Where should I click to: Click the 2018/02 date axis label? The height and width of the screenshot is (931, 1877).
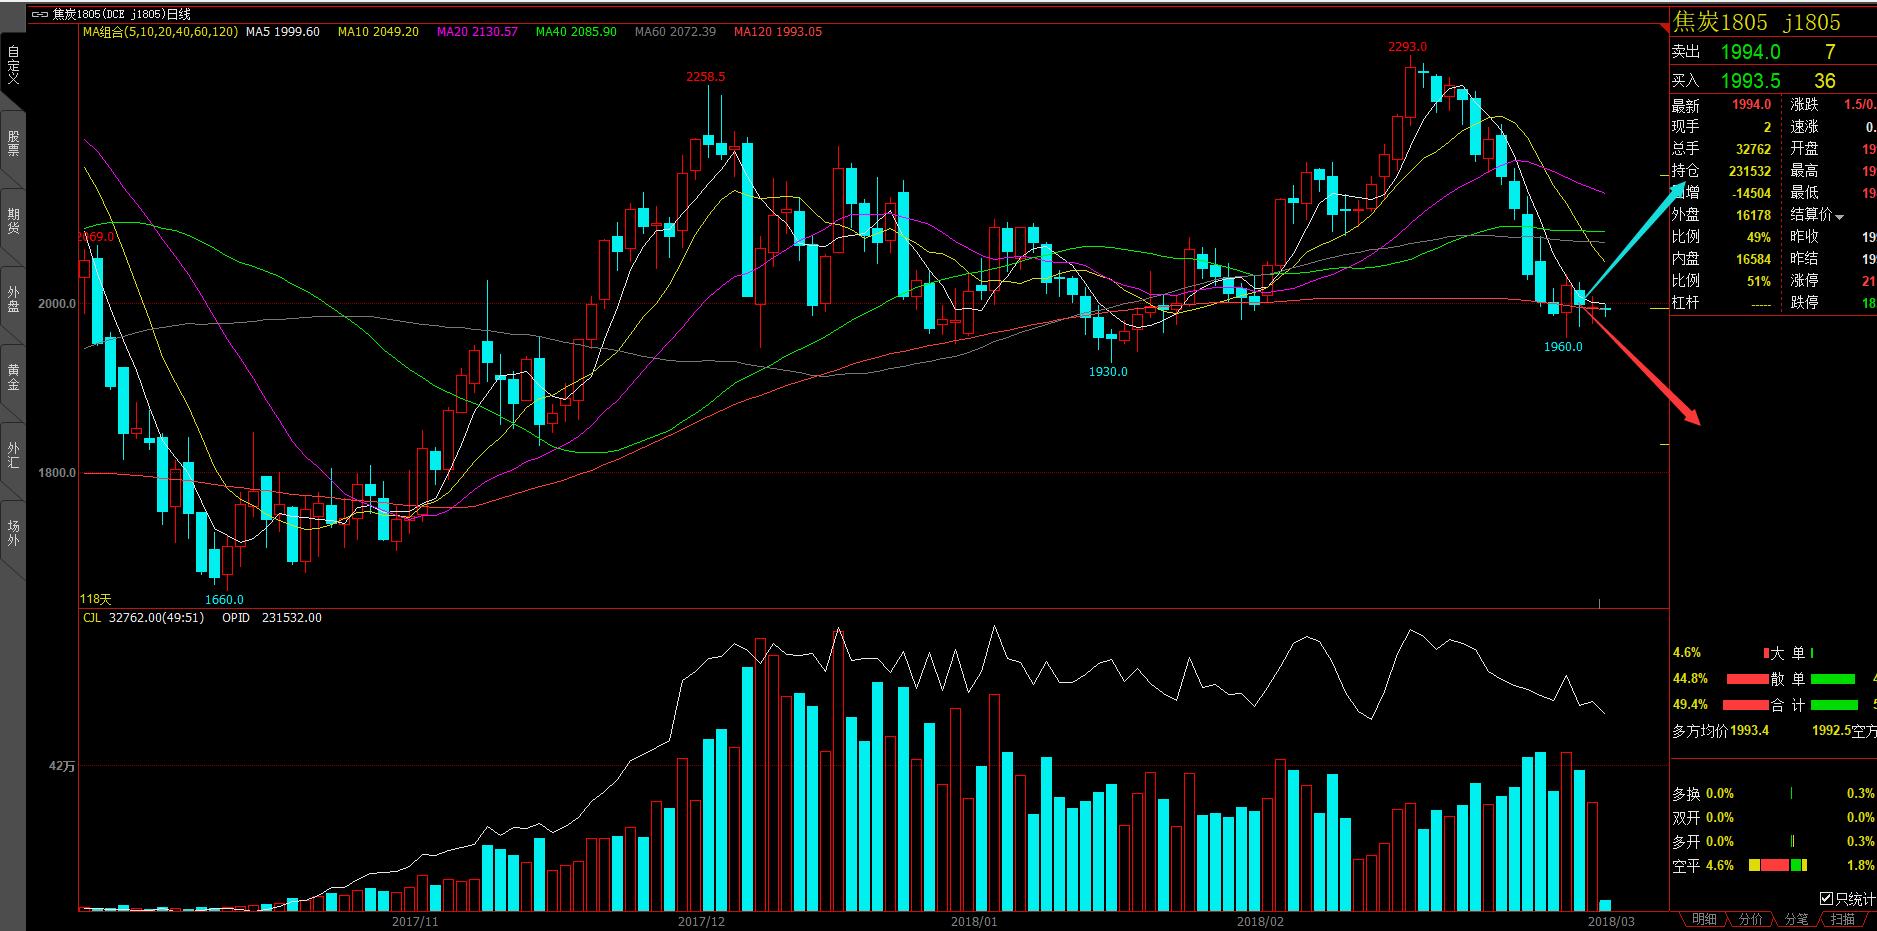(1260, 921)
